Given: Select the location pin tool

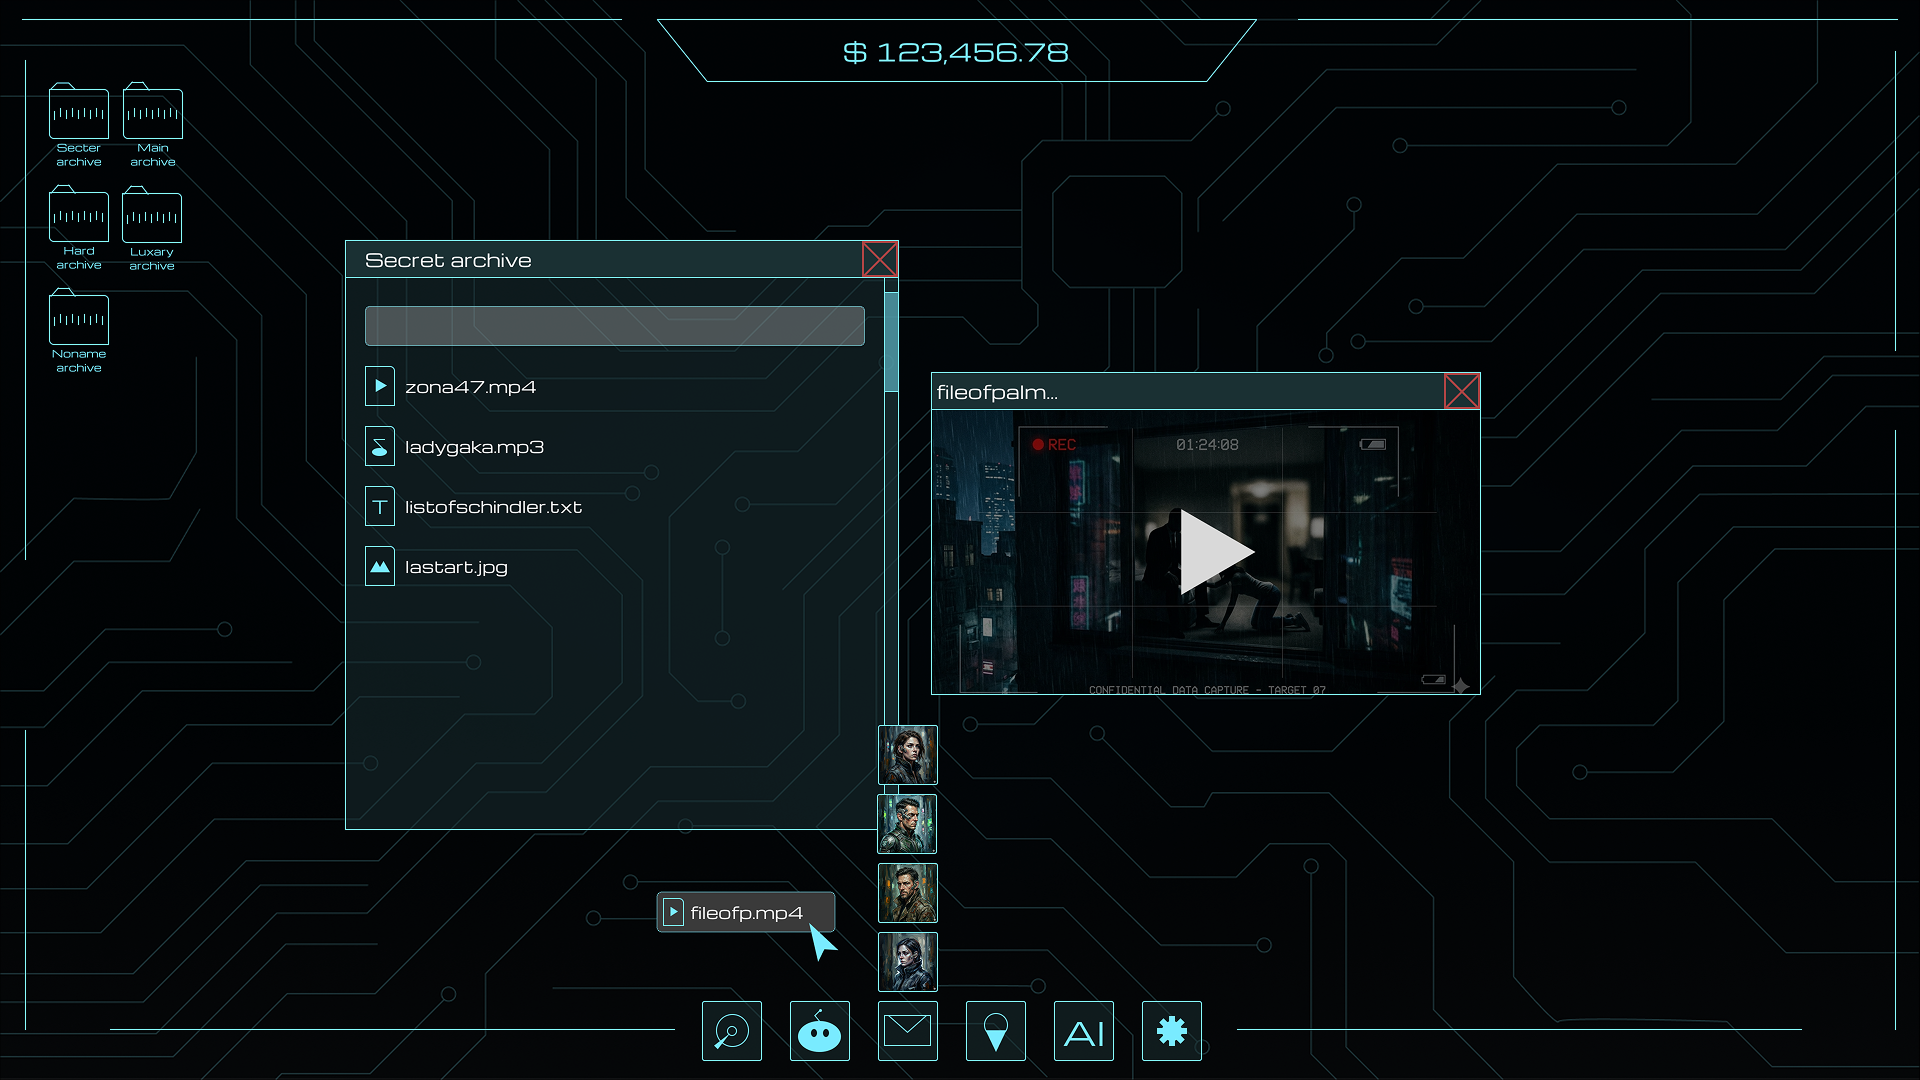Looking at the screenshot, I should (995, 1030).
